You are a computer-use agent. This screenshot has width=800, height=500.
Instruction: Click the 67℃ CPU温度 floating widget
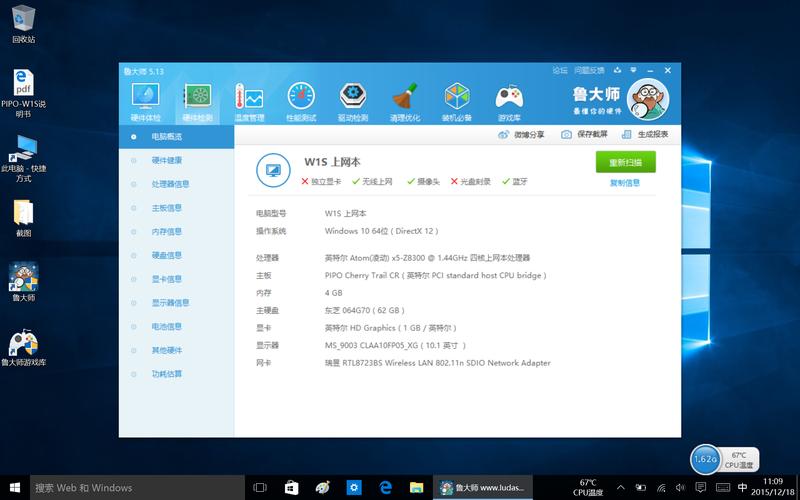pyautogui.click(x=739, y=460)
